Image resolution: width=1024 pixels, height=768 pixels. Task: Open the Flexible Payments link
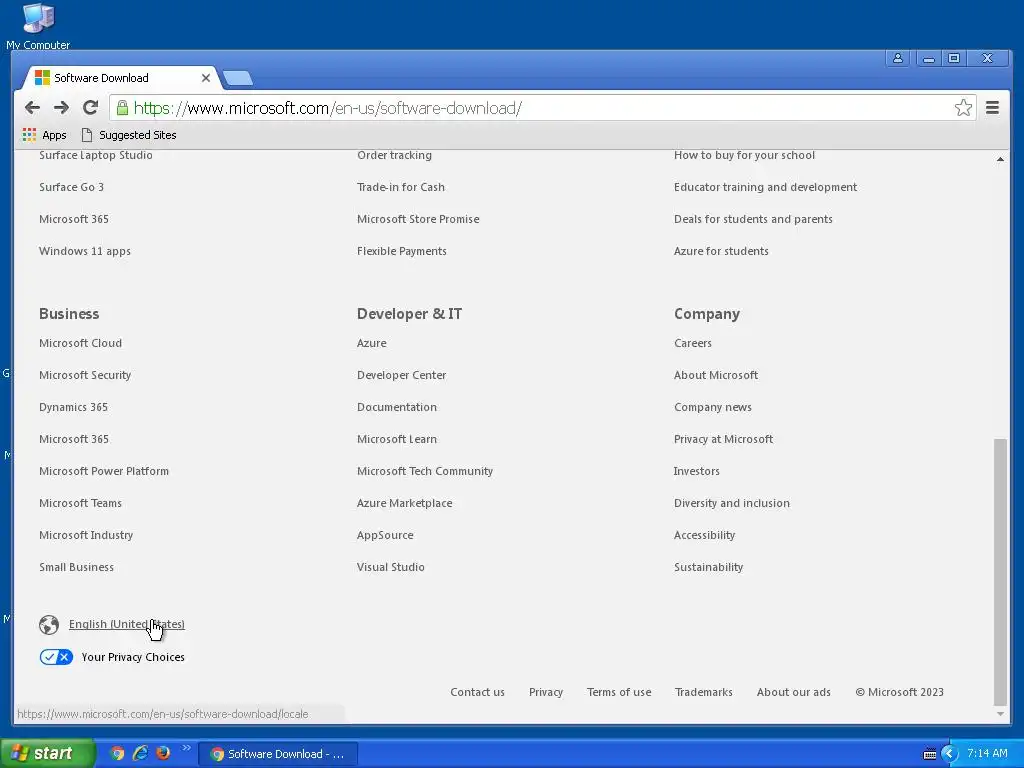tap(402, 251)
